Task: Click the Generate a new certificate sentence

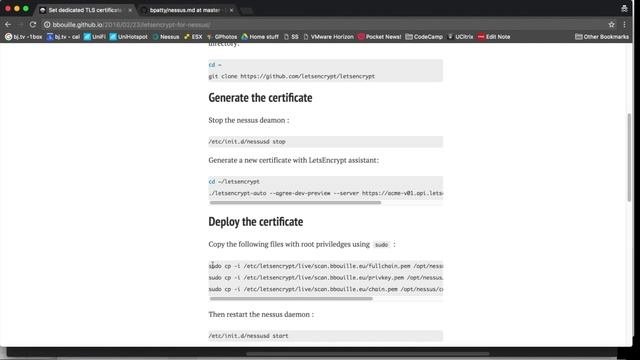Action: (x=293, y=160)
